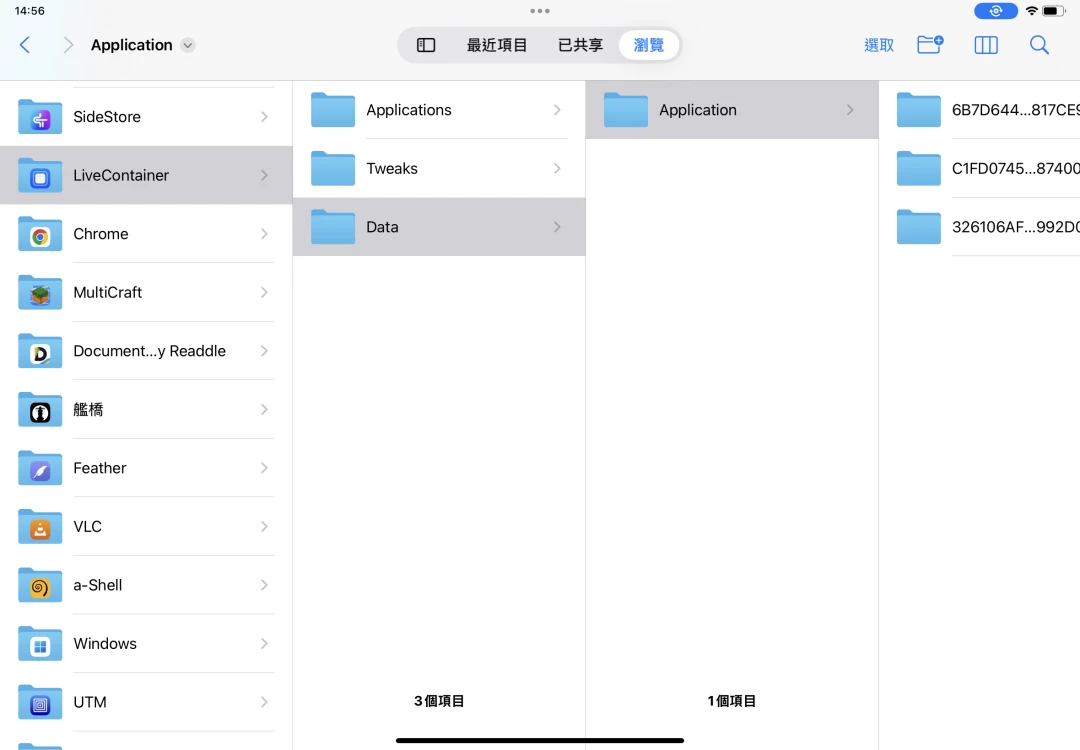Viewport: 1080px width, 750px height.
Task: Open the MultiCraft folder icon
Action: pyautogui.click(x=40, y=293)
